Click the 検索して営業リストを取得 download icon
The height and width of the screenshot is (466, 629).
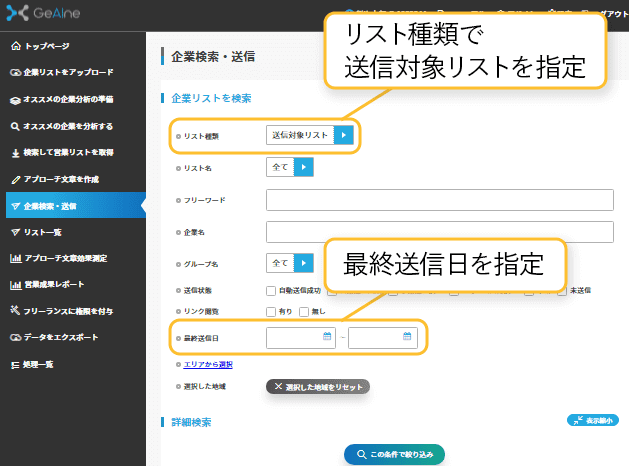point(15,153)
